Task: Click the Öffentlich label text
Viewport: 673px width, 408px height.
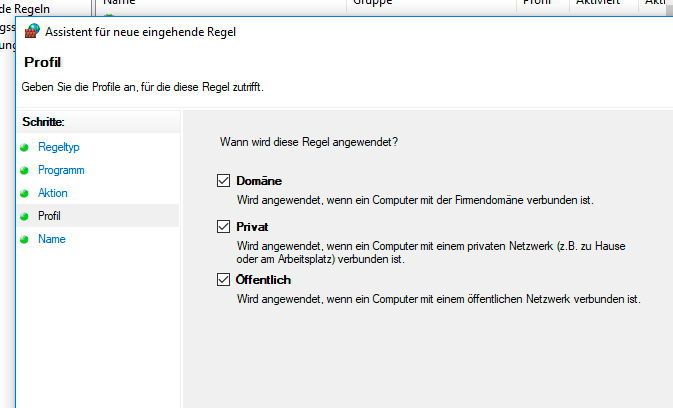Action: tap(264, 280)
